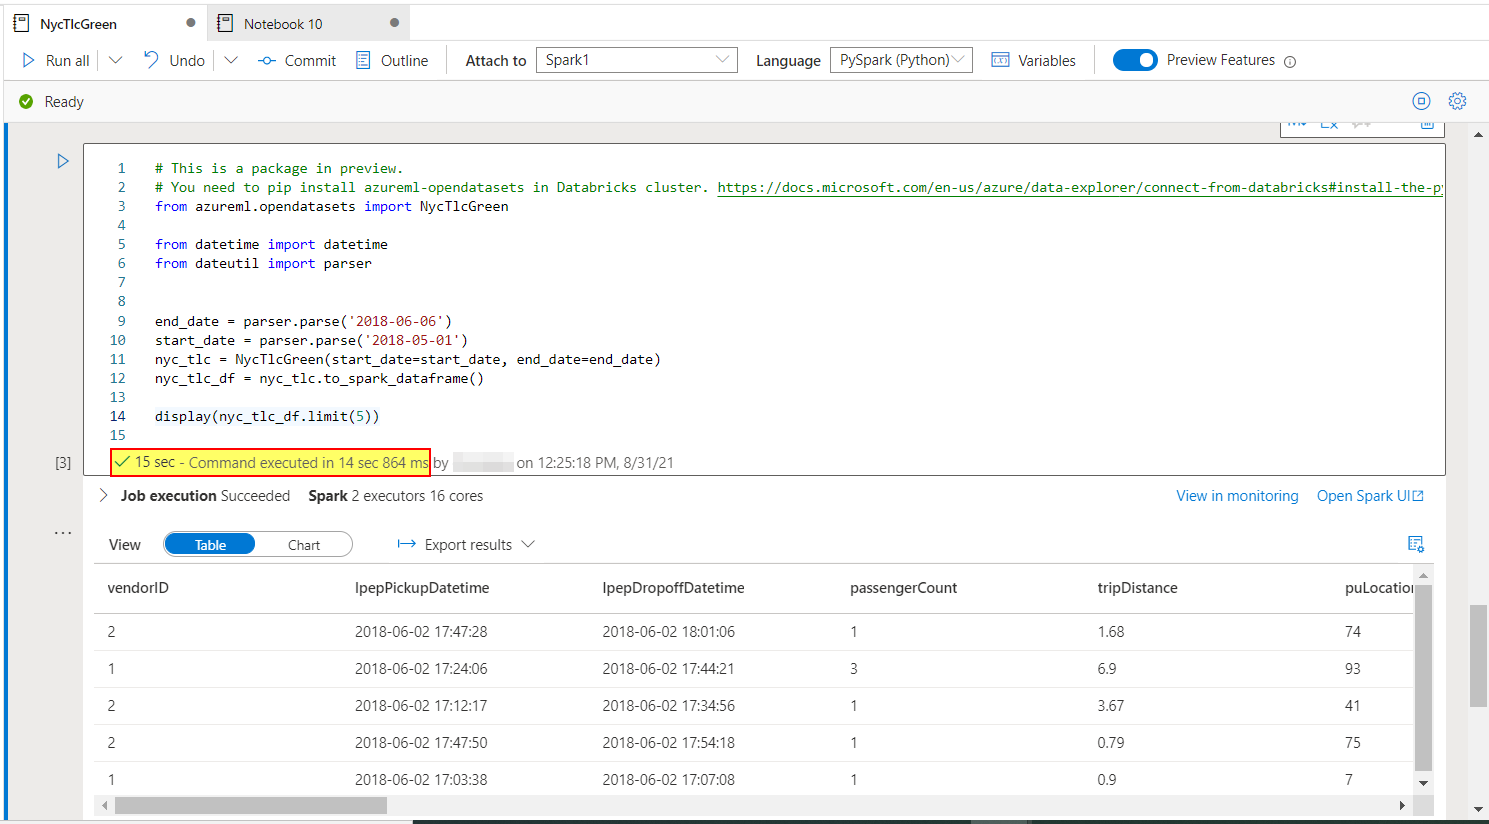Select the dropoff time 2018-06-02 17:34:56
The image size is (1489, 824).
[x=668, y=706]
